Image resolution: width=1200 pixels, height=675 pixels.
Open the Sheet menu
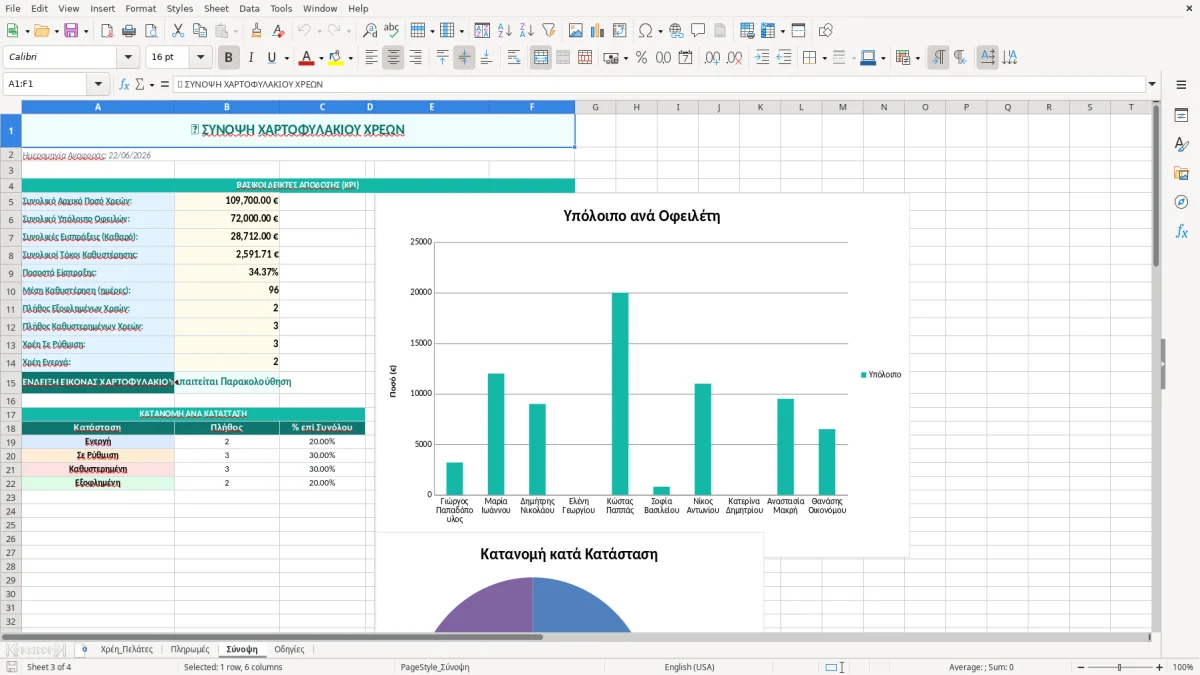click(216, 8)
